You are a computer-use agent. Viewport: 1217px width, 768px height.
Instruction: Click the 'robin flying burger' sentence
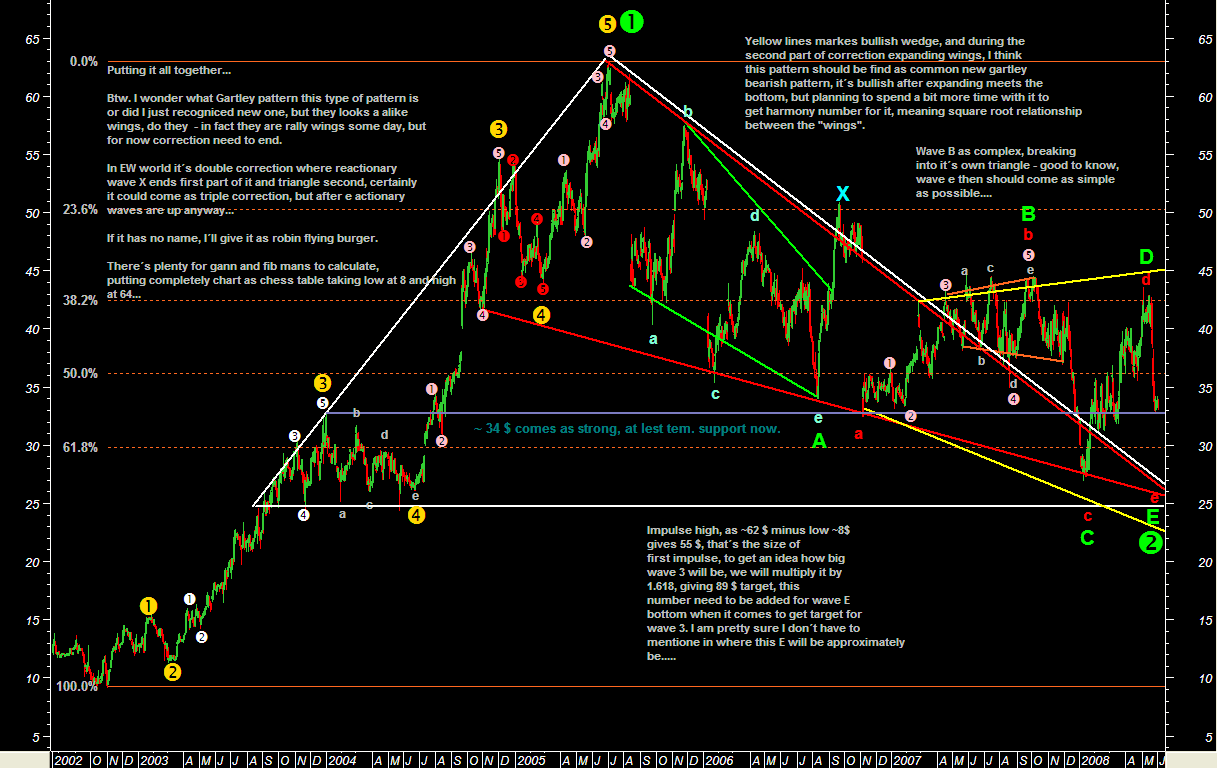coord(243,239)
